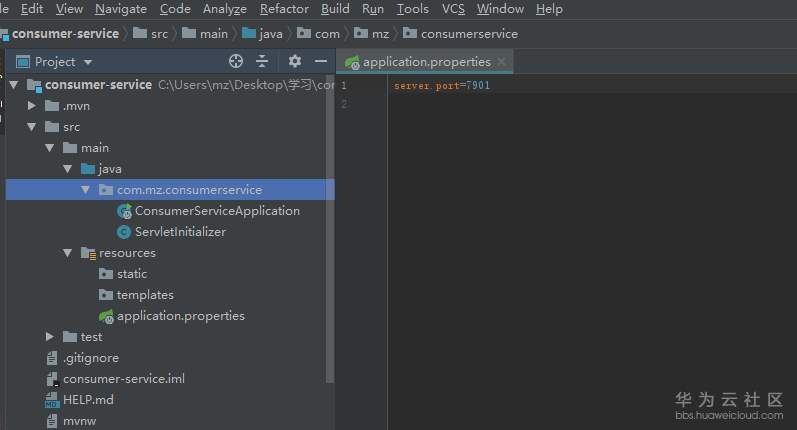Click the test folder icon
This screenshot has width=797, height=430.
70,337
